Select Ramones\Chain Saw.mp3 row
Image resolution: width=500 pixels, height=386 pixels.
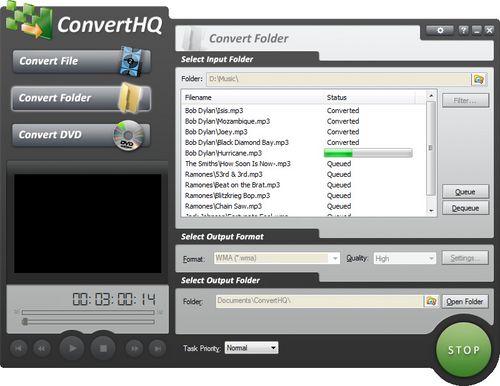(304, 206)
